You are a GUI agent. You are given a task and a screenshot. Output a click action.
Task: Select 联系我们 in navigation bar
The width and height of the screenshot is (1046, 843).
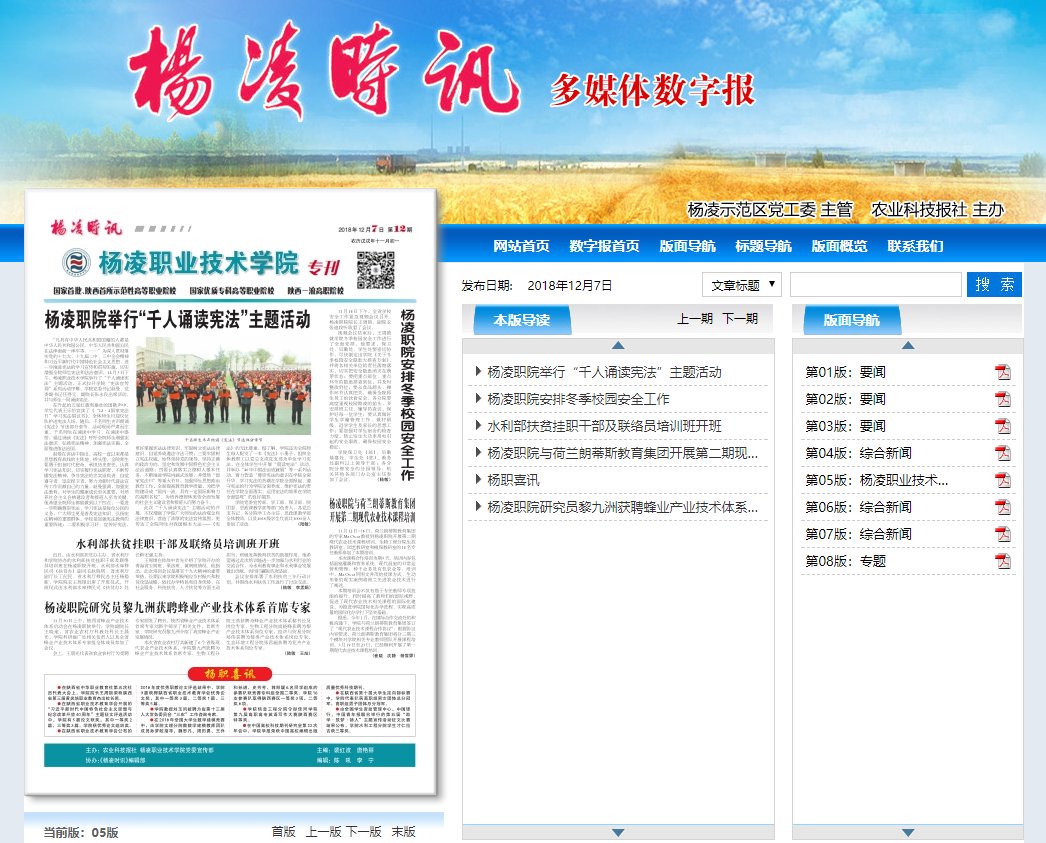pyautogui.click(x=915, y=246)
